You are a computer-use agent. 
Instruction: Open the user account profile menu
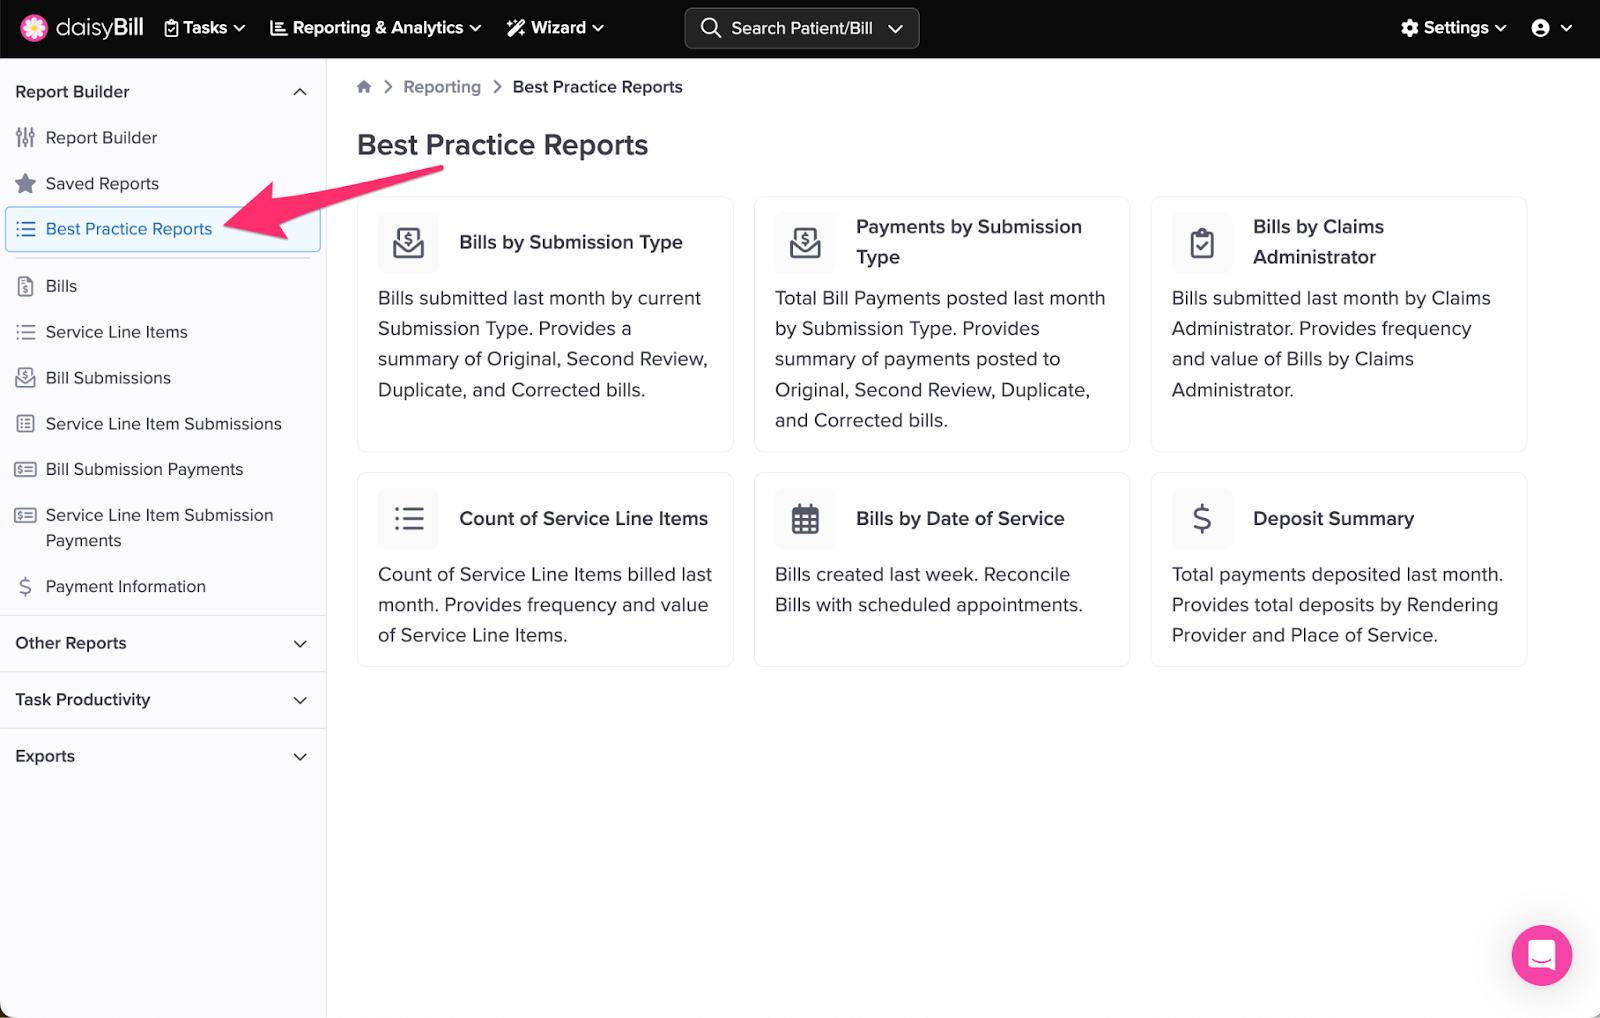pyautogui.click(x=1551, y=28)
